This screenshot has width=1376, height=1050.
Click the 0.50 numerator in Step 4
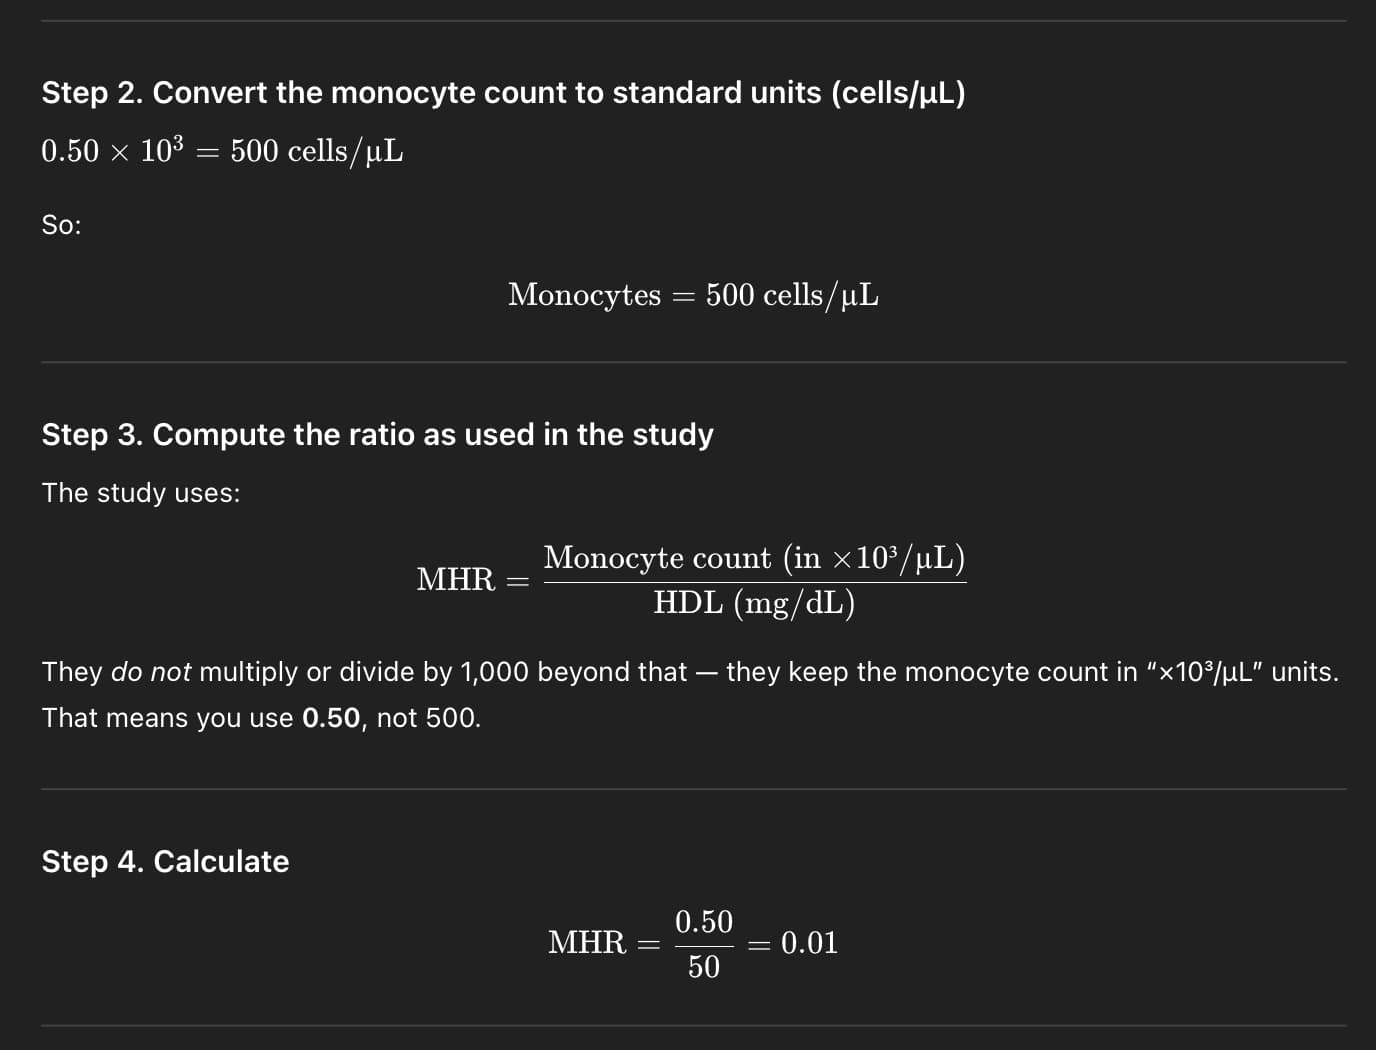pyautogui.click(x=704, y=922)
